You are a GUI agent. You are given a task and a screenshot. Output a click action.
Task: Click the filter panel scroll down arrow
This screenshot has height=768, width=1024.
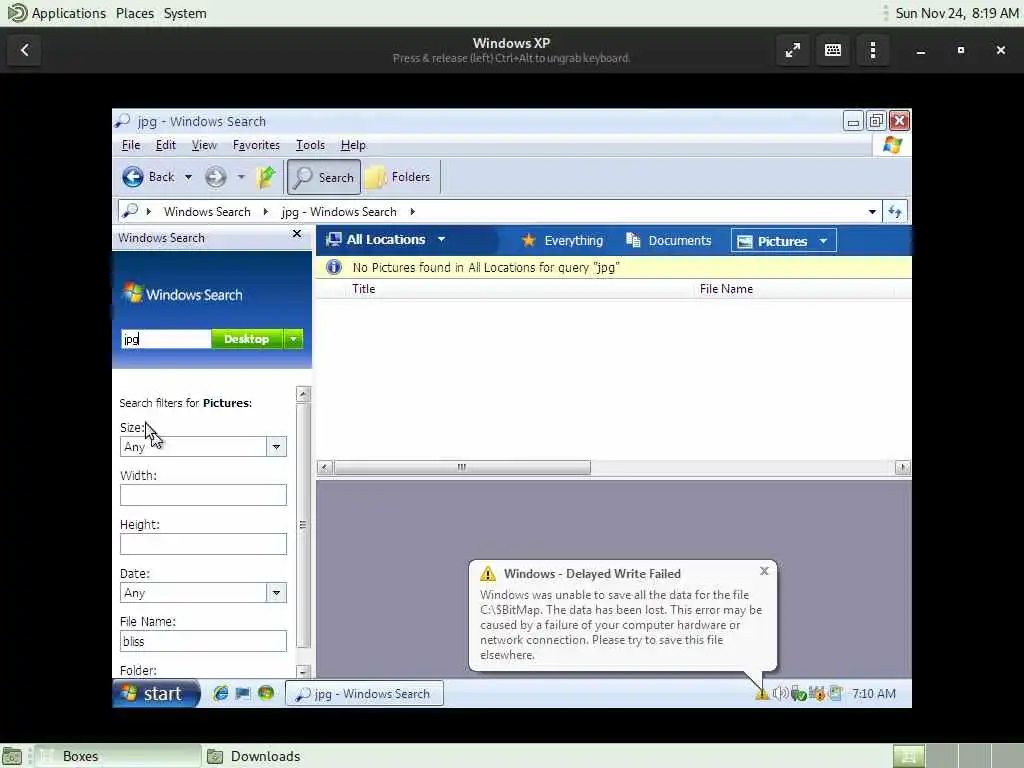[303, 671]
